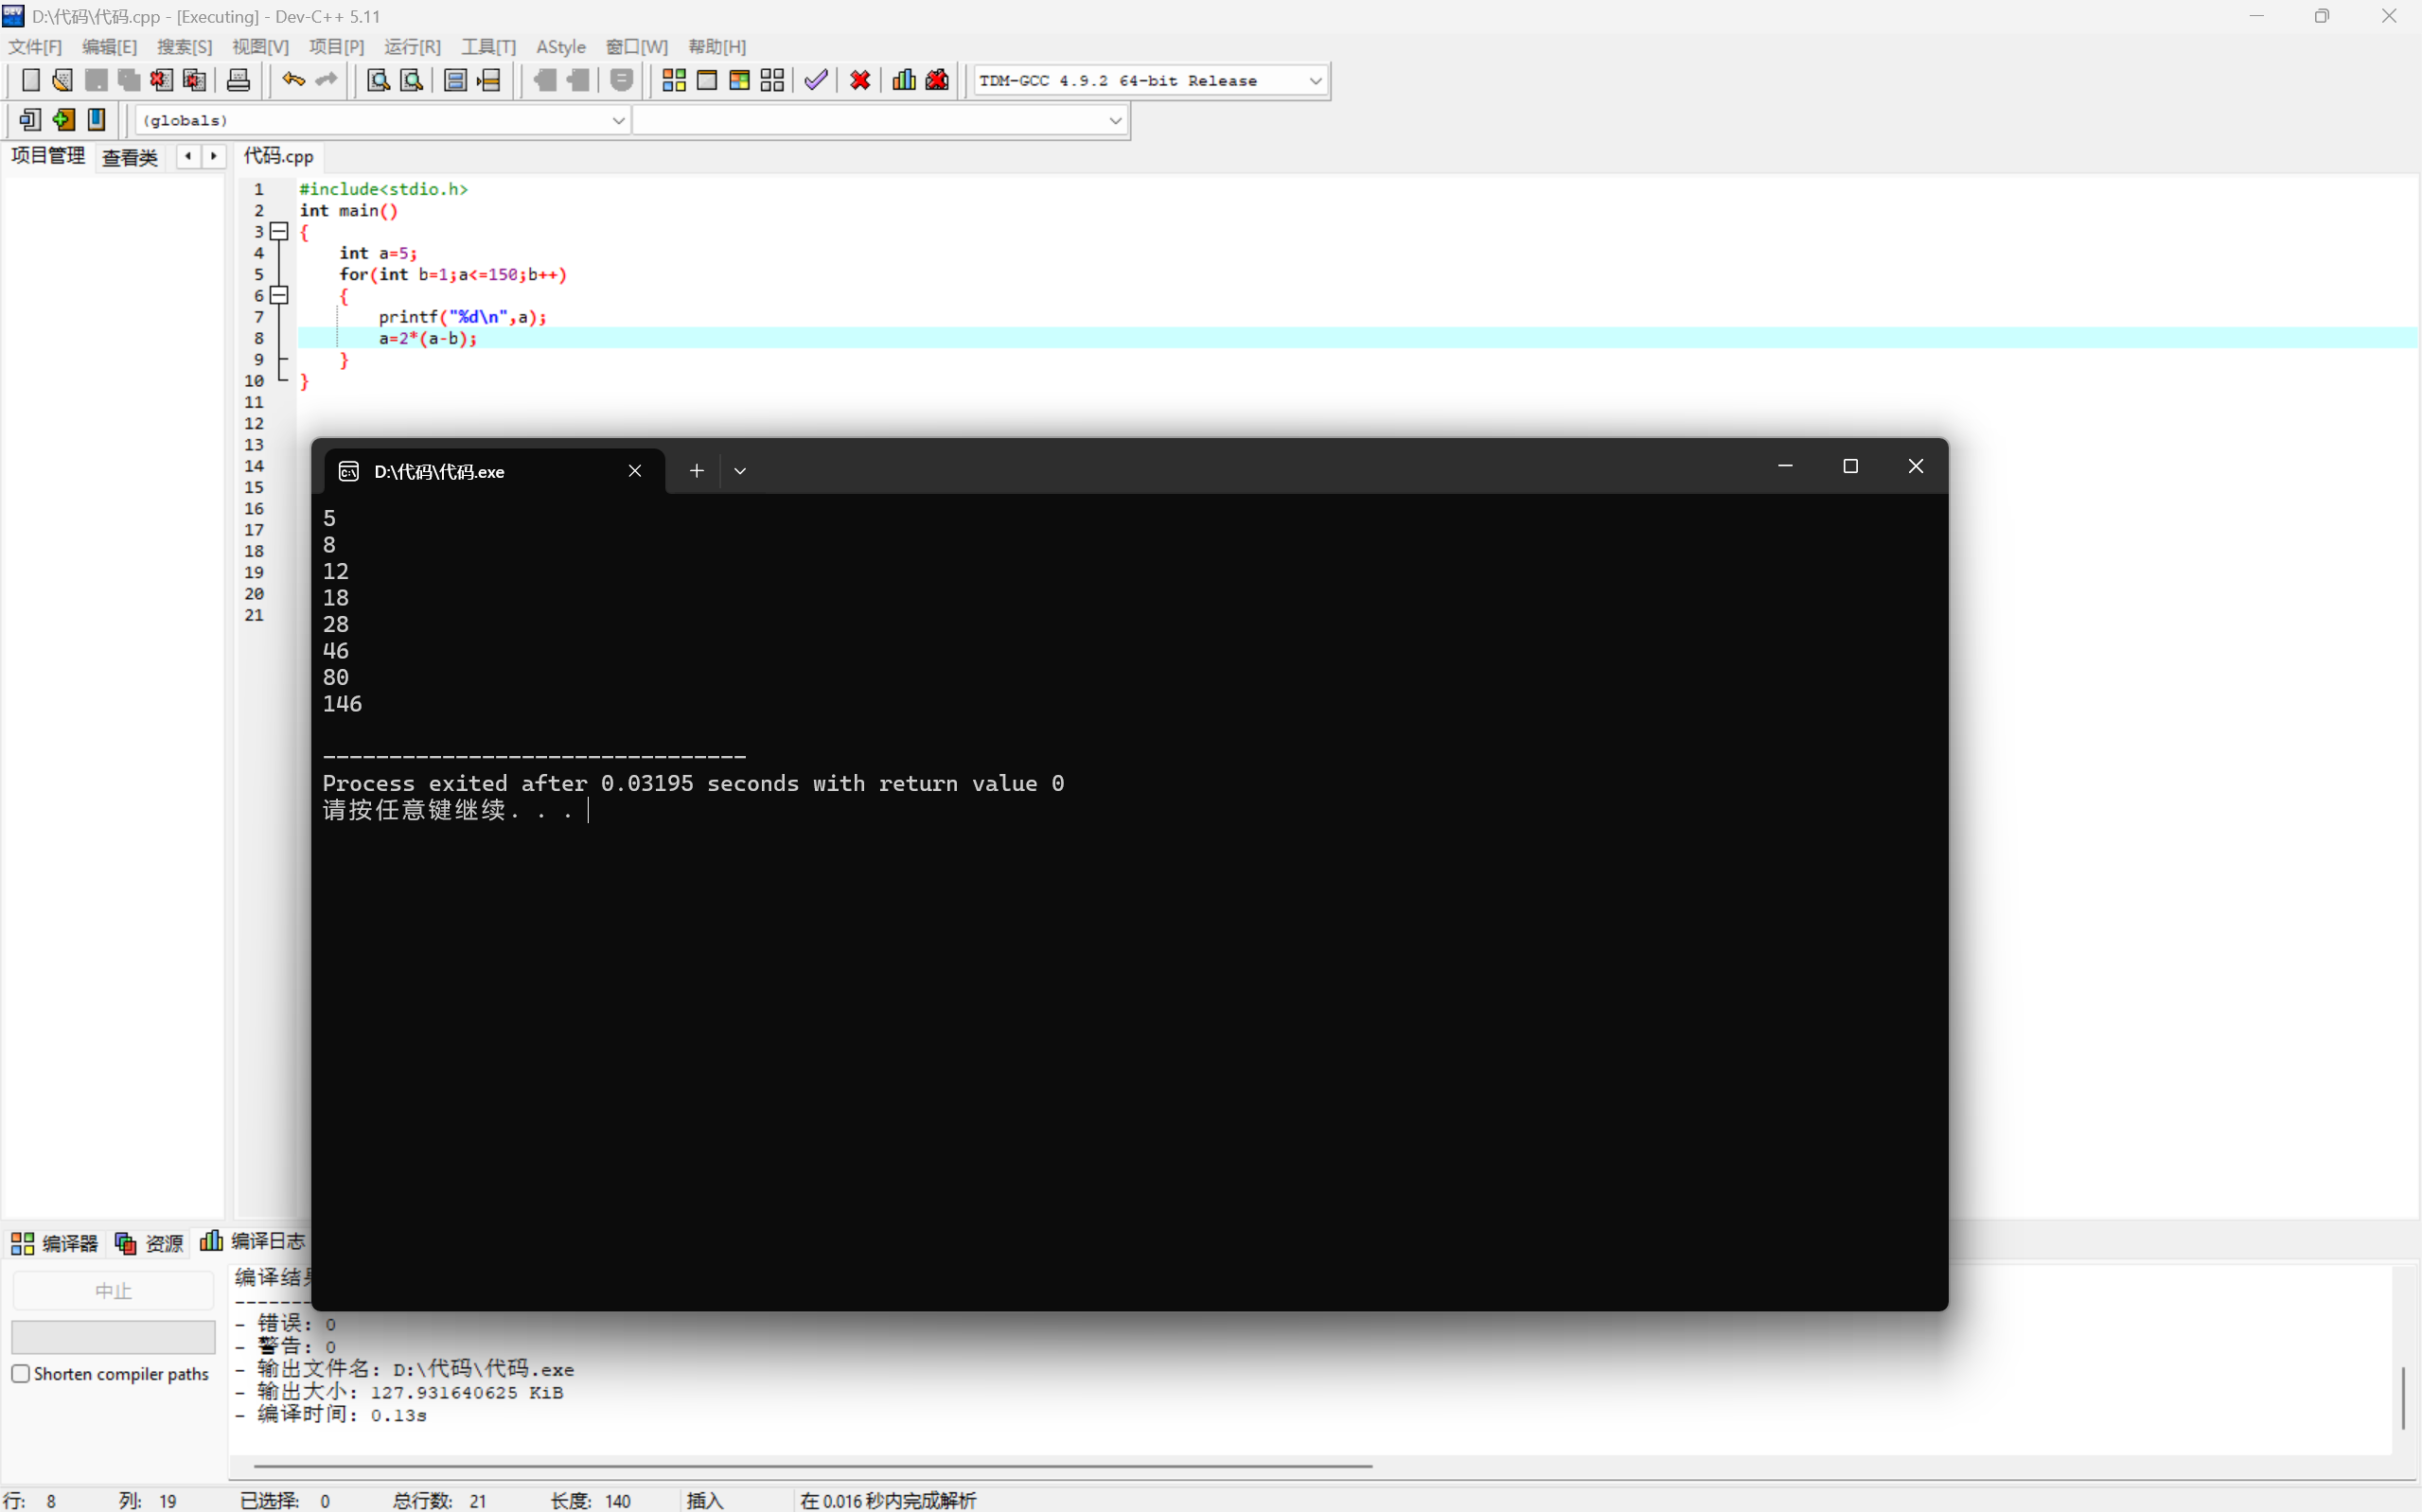Viewport: 2422px width, 1512px height.
Task: Click the Print toolbar icon
Action: click(x=238, y=80)
